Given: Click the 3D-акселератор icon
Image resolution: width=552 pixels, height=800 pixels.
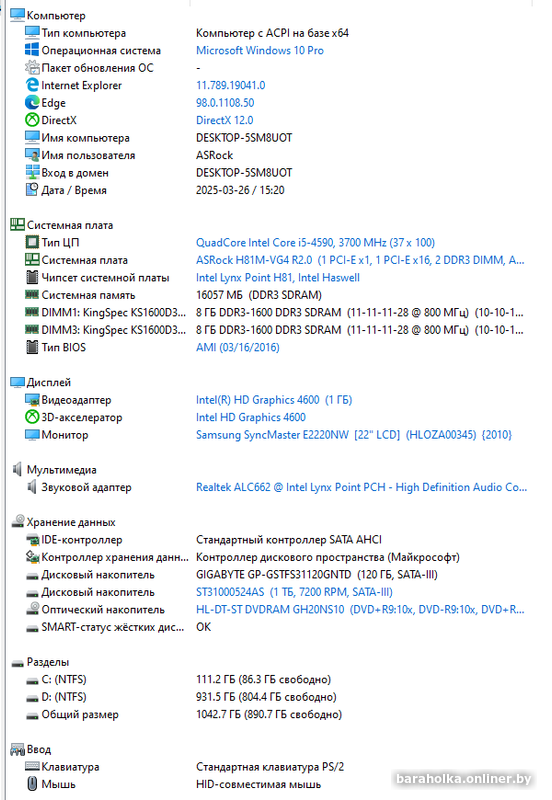Looking at the screenshot, I should tap(32, 417).
